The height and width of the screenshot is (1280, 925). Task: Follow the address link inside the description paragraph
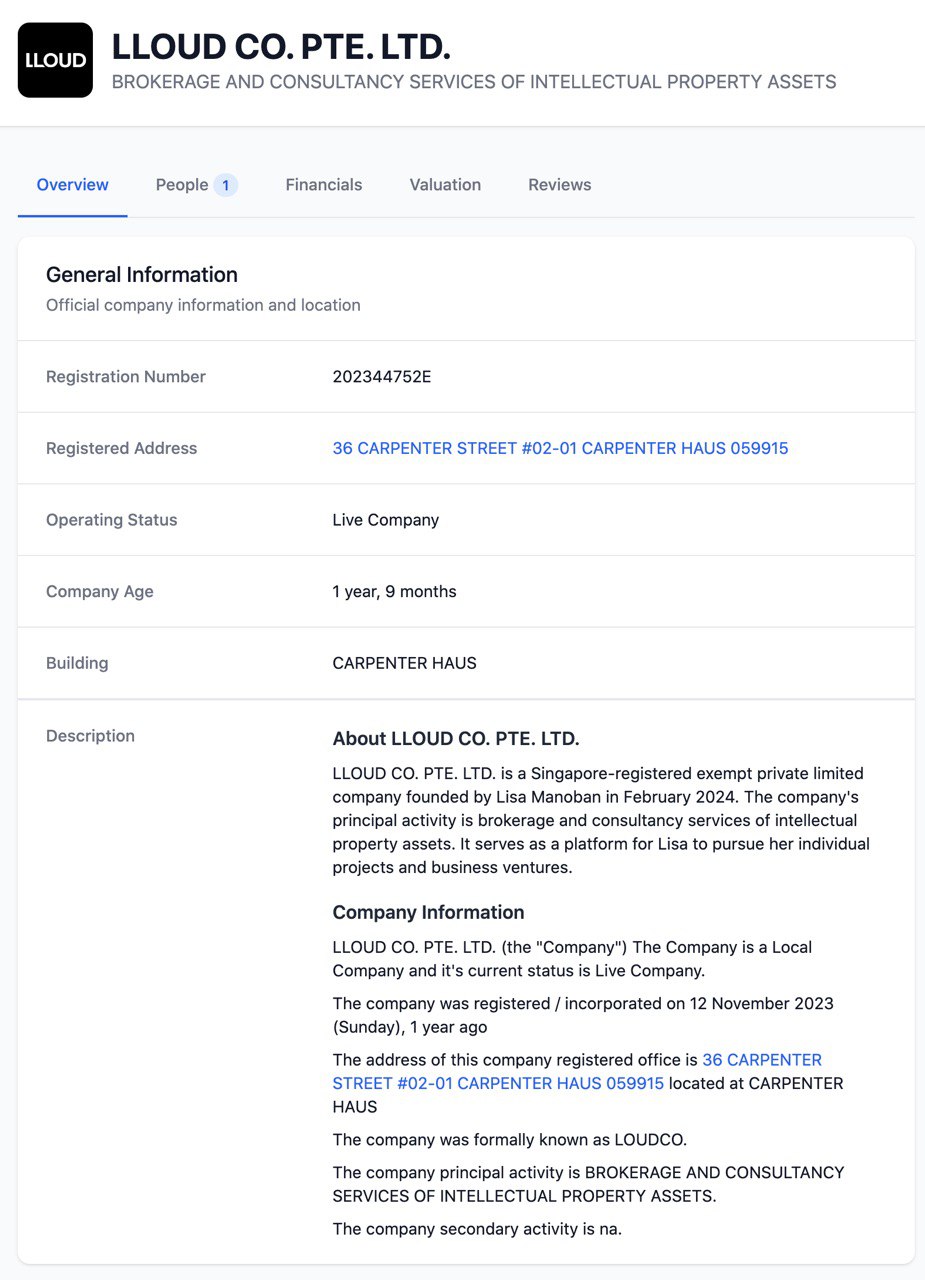[577, 1072]
